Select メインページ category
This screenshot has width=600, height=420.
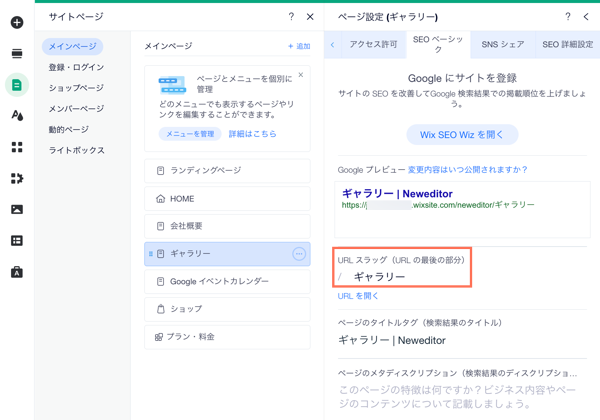coord(72,46)
